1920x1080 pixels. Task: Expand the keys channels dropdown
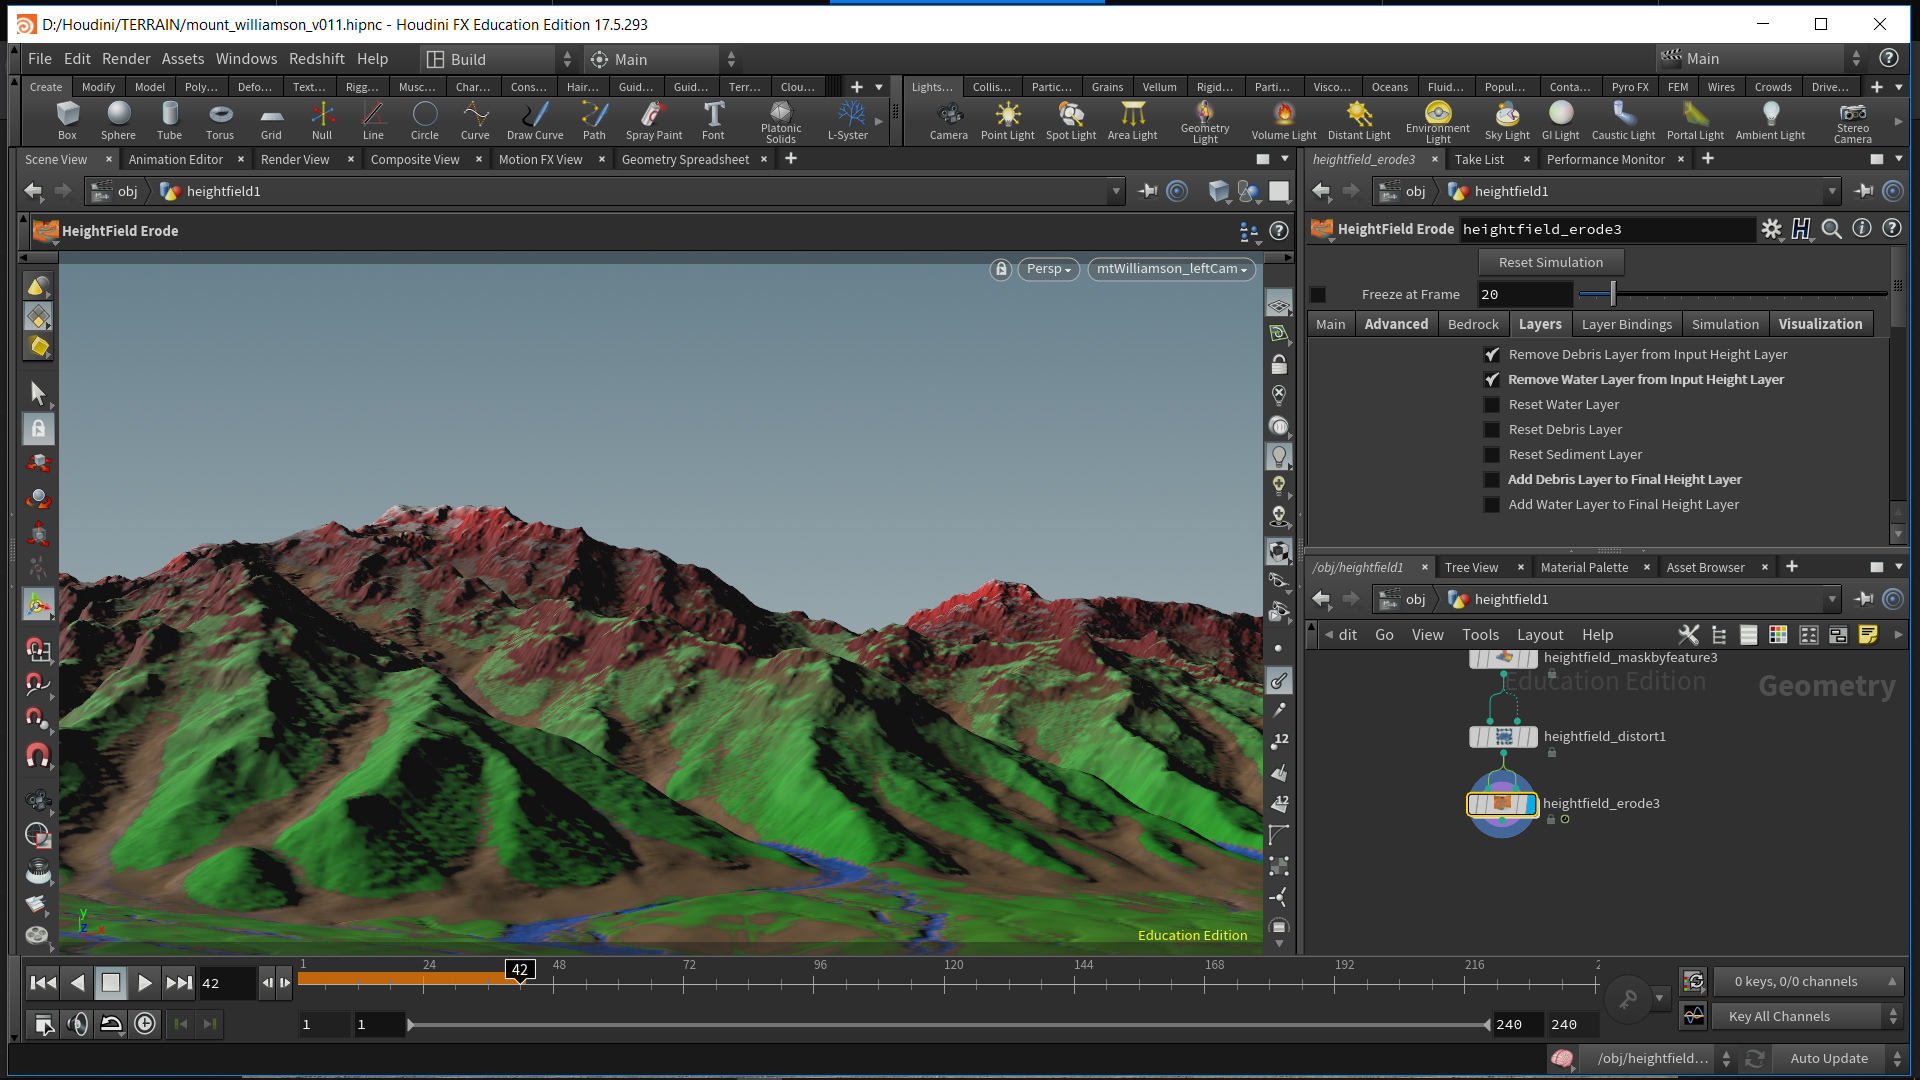(1808, 982)
